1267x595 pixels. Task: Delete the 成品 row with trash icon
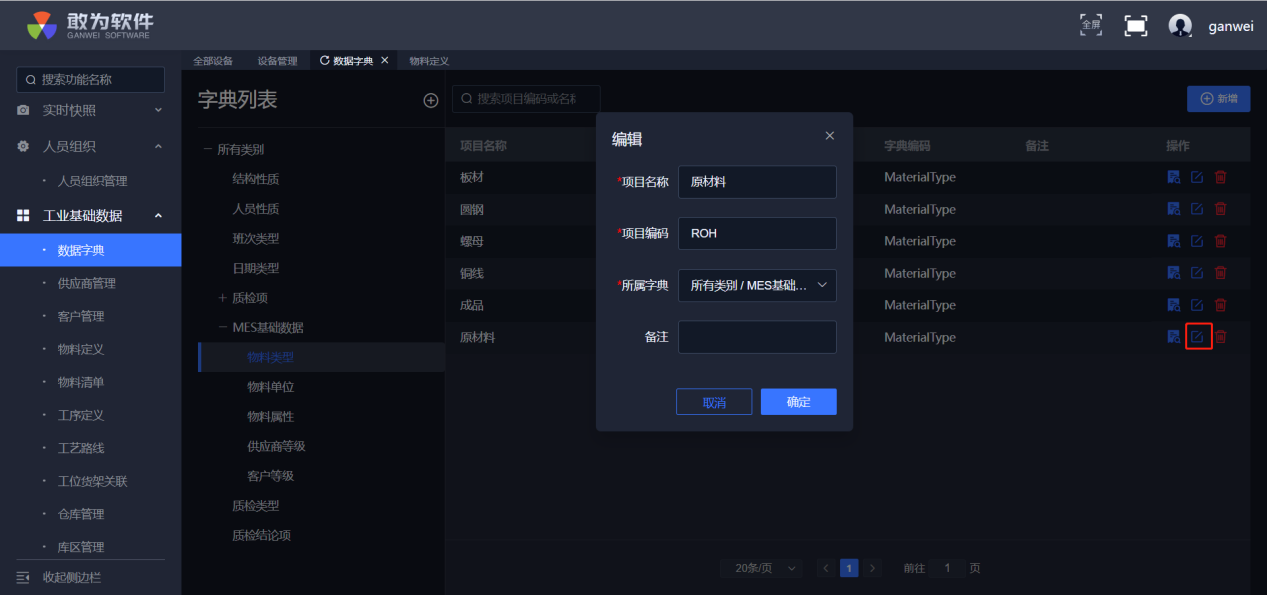1220,305
